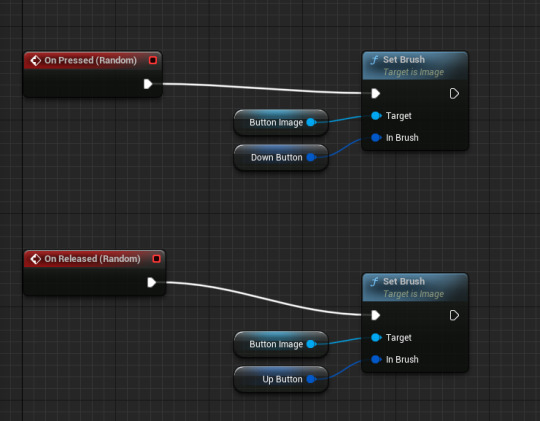Select lower Button Image variable node

coord(281,344)
